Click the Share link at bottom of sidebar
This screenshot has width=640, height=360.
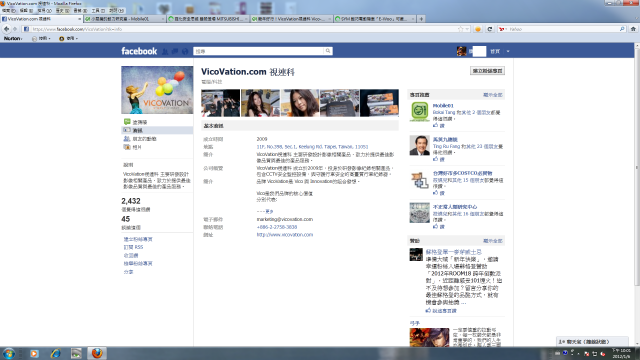pyautogui.click(x=129, y=272)
